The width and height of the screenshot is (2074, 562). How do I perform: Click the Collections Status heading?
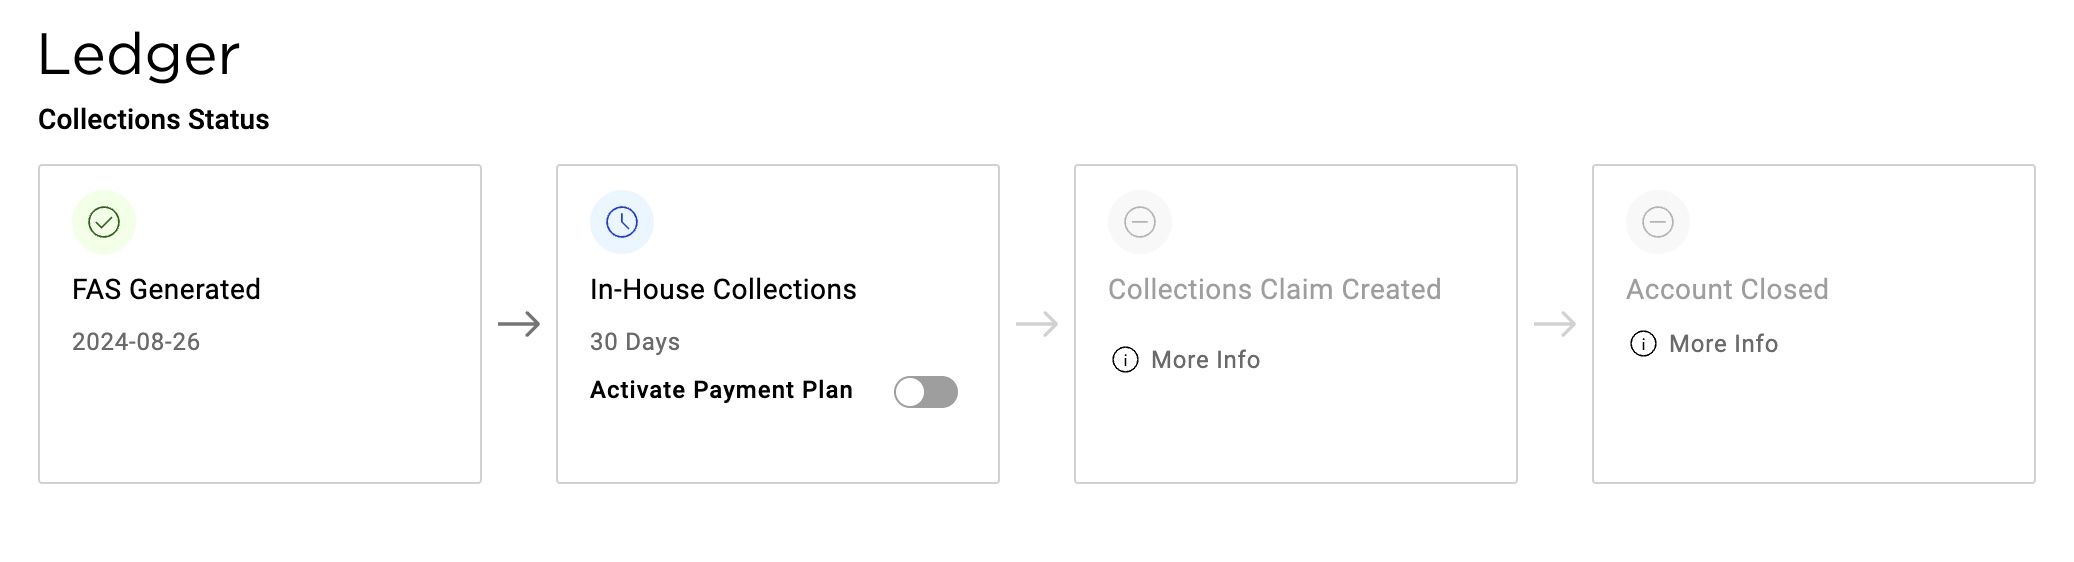tap(154, 120)
